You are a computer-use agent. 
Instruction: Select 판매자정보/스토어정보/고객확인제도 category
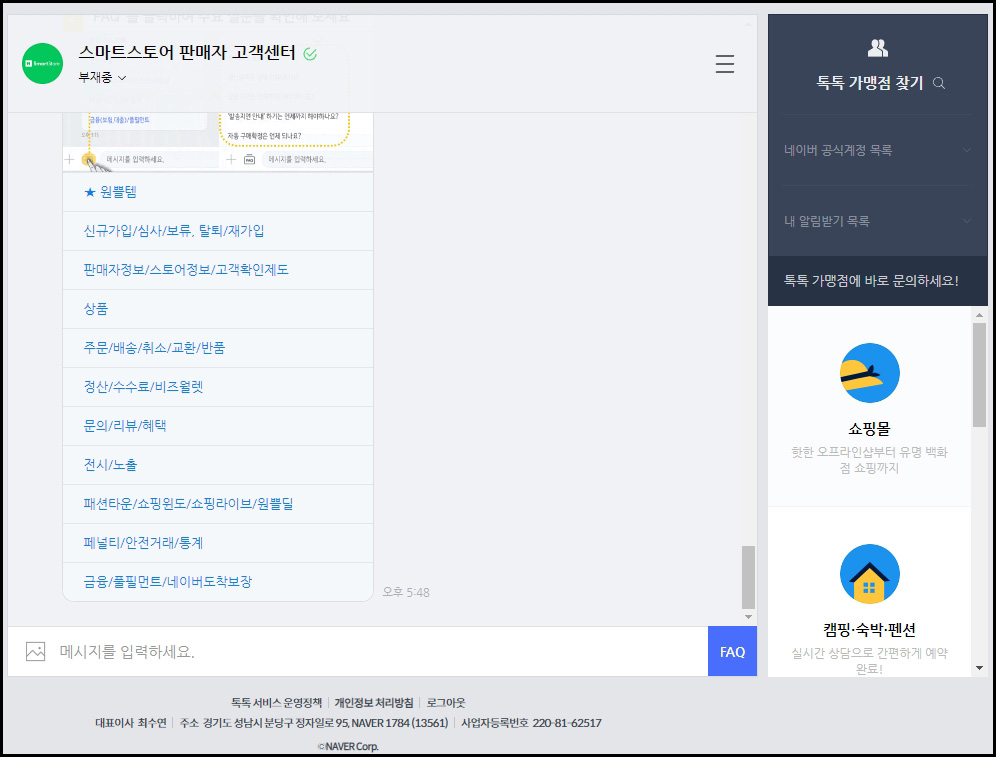(218, 270)
